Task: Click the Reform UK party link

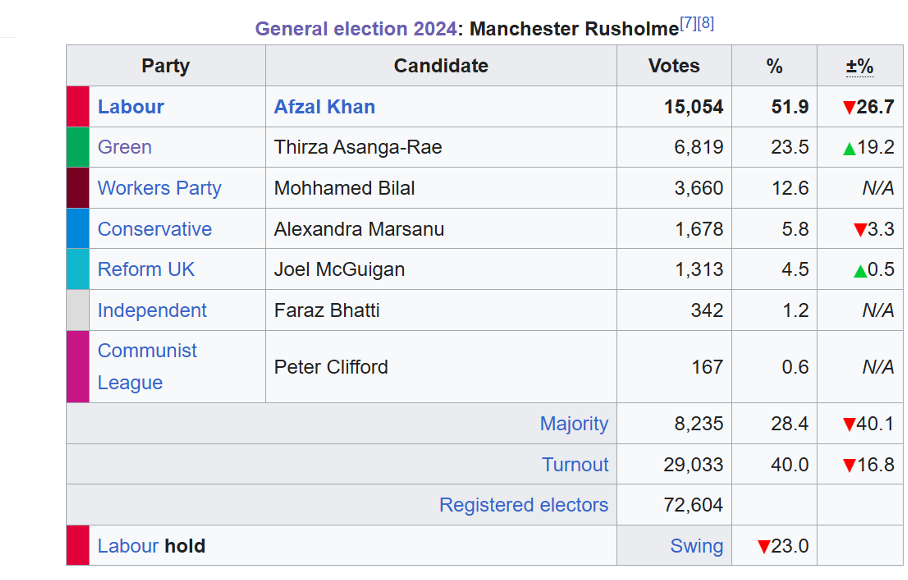Action: pyautogui.click(x=146, y=269)
